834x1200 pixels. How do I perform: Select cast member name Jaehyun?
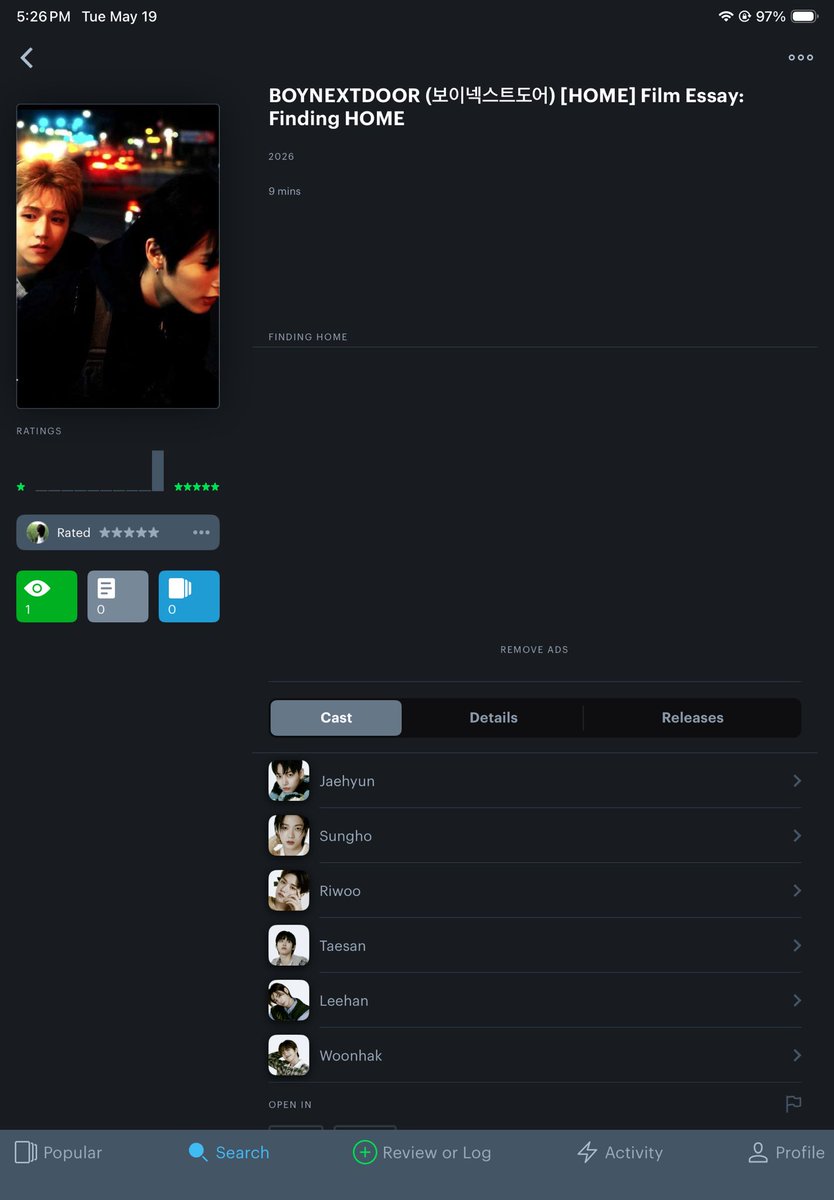(347, 782)
